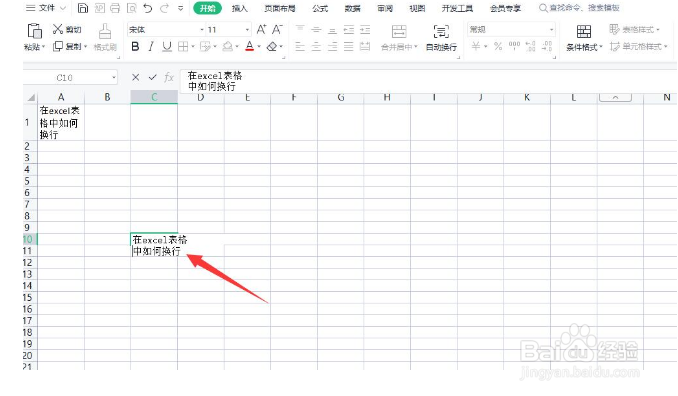Screen dimensions: 678x396
Task: Click the eraser clear-format icon
Action: point(272,46)
